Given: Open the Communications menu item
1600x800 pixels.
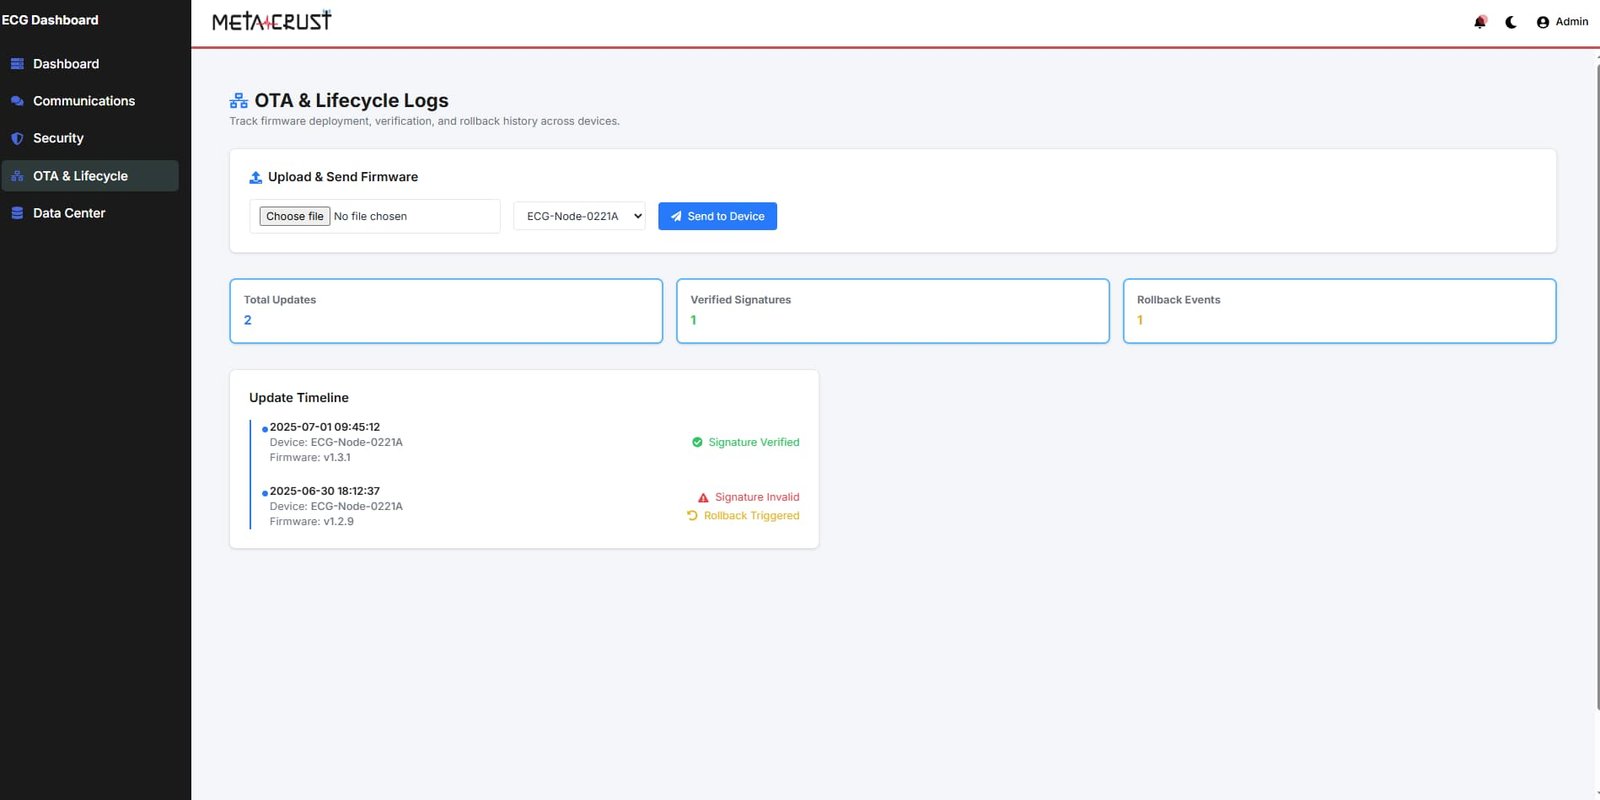Looking at the screenshot, I should tap(84, 101).
